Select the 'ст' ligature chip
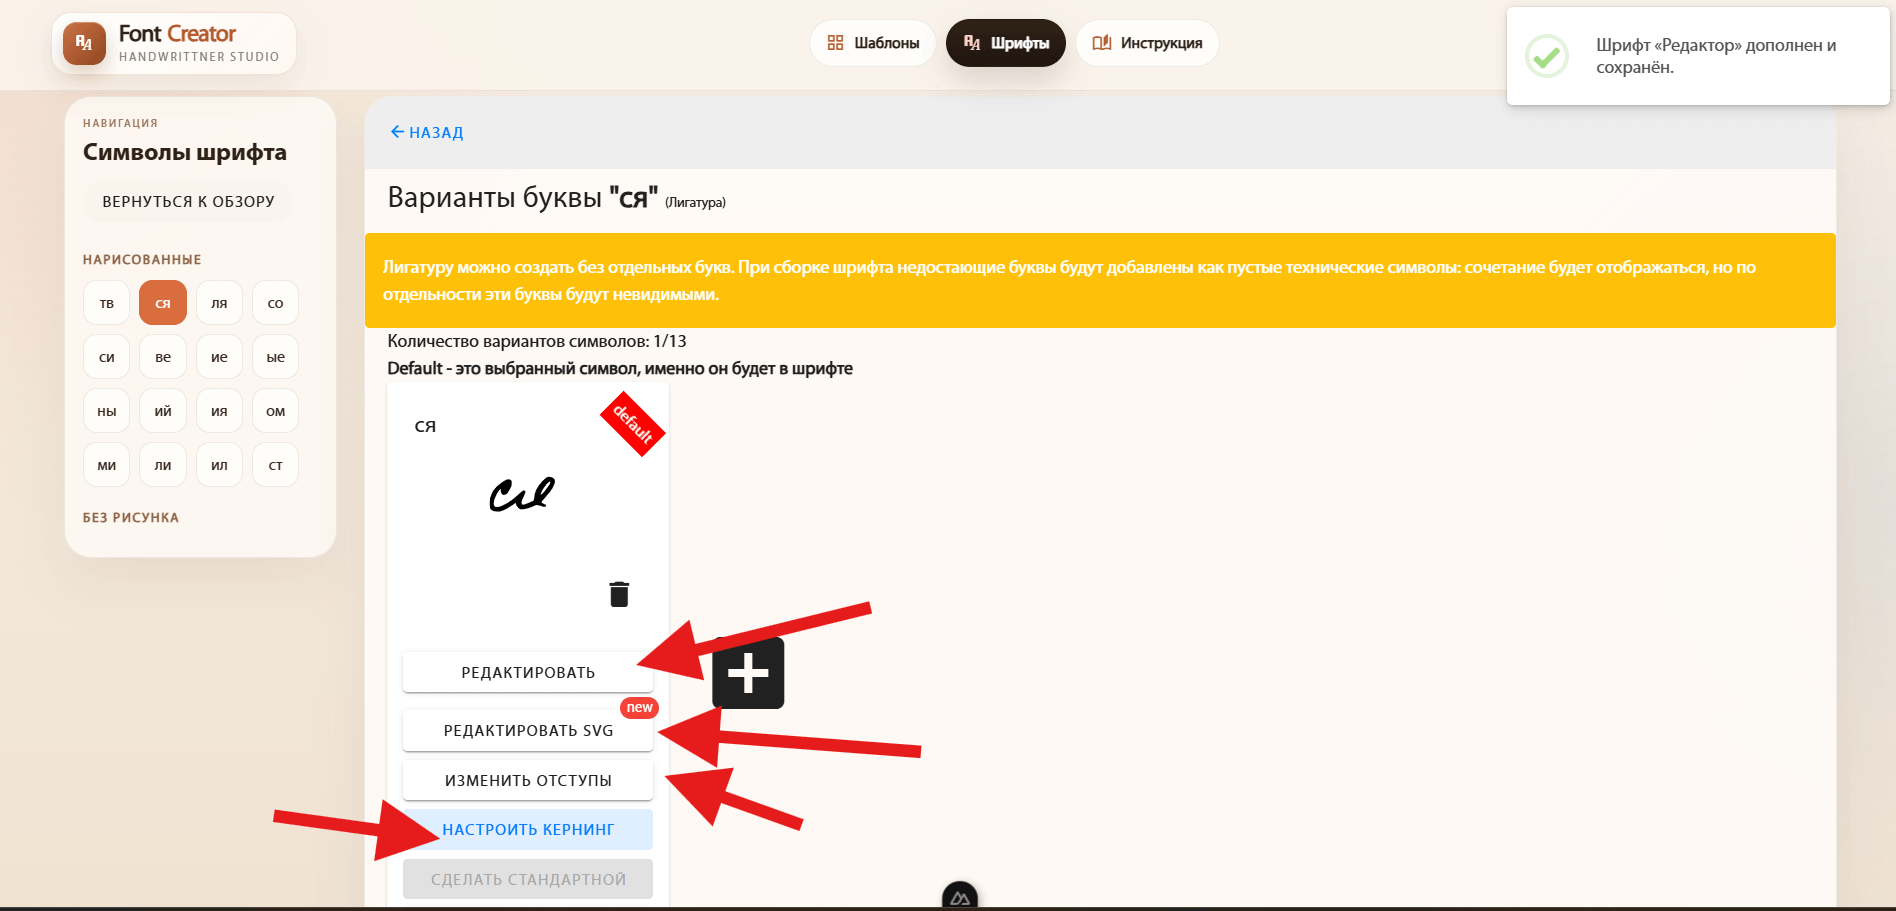The height and width of the screenshot is (911, 1896). (276, 465)
